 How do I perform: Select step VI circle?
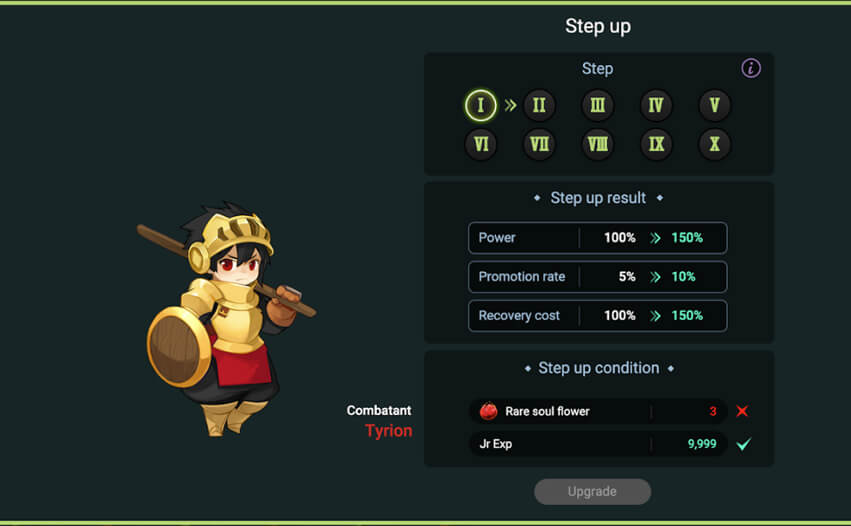(481, 144)
